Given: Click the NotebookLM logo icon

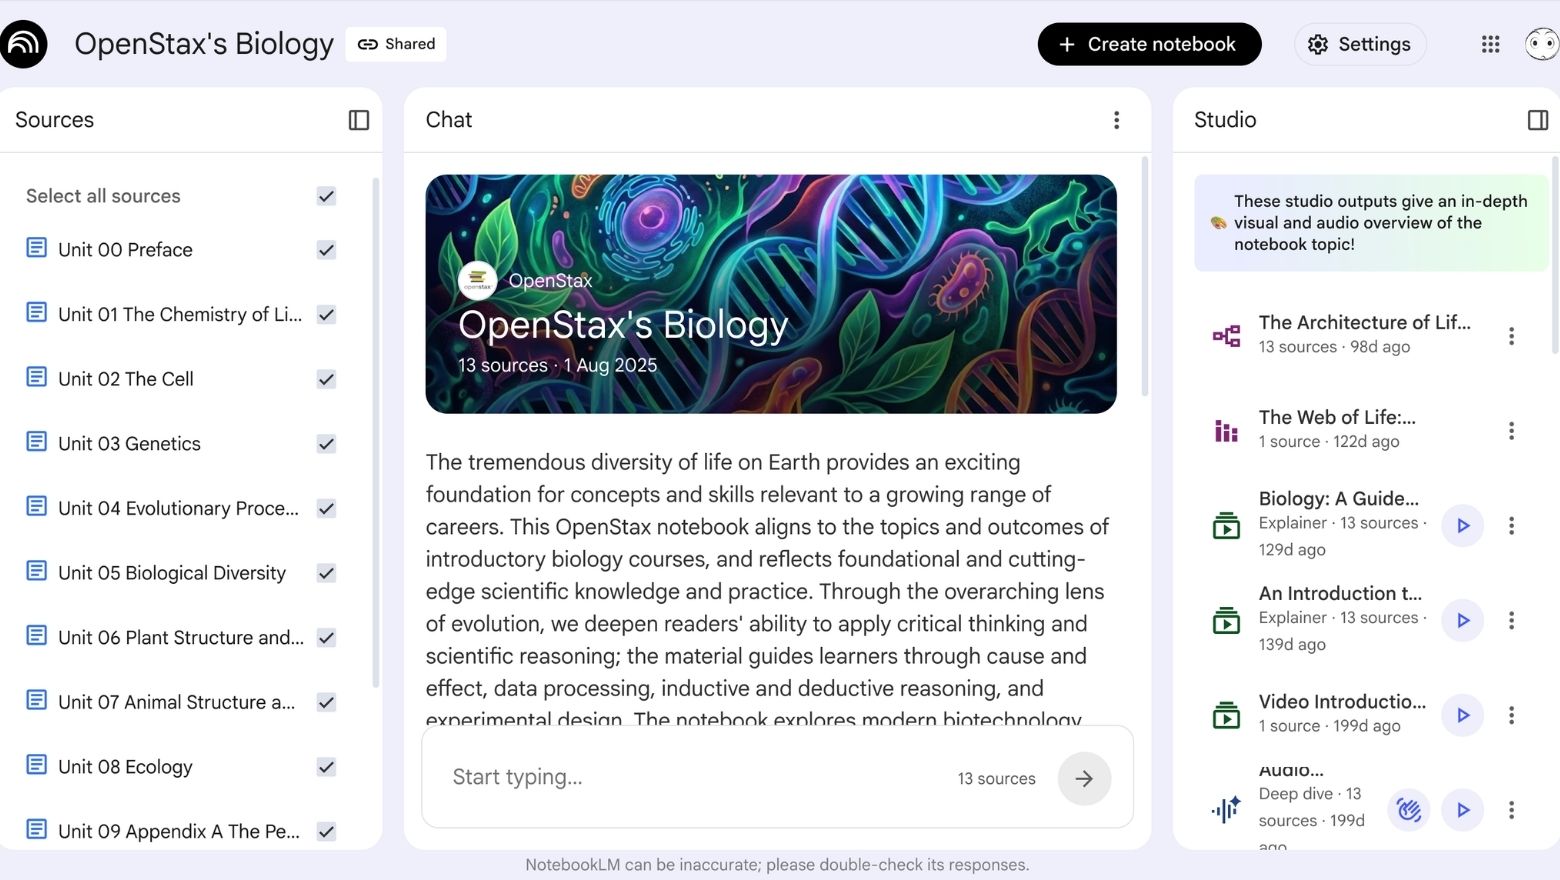Looking at the screenshot, I should (x=24, y=44).
